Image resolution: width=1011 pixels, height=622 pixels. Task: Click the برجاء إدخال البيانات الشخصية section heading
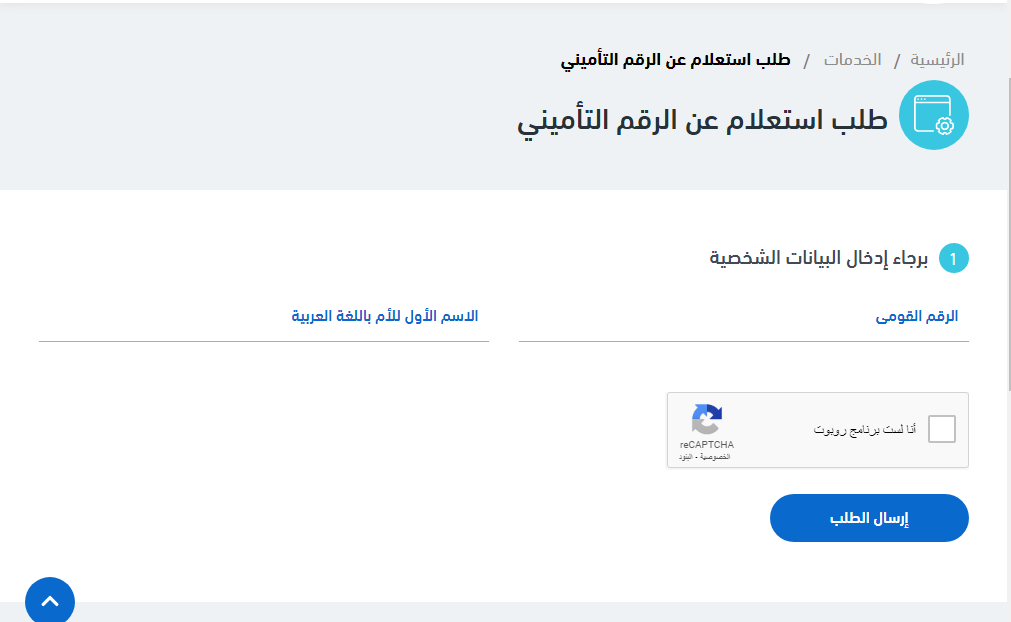(819, 259)
